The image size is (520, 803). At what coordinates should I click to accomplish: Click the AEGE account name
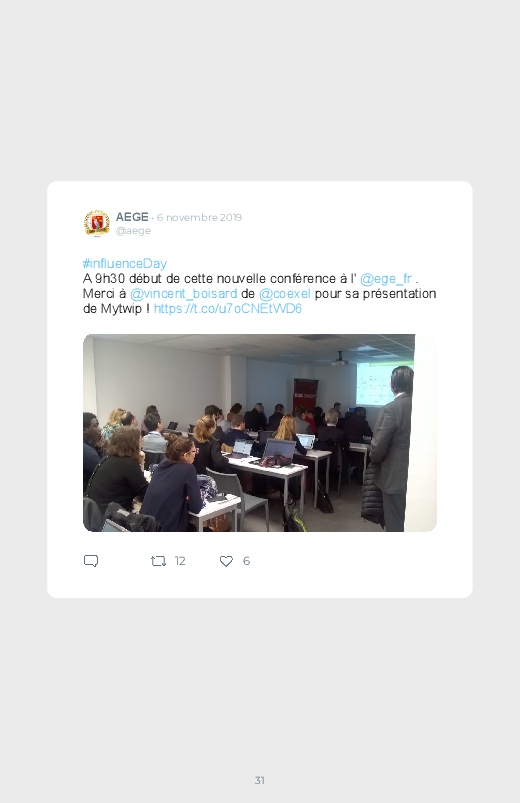pyautogui.click(x=132, y=217)
